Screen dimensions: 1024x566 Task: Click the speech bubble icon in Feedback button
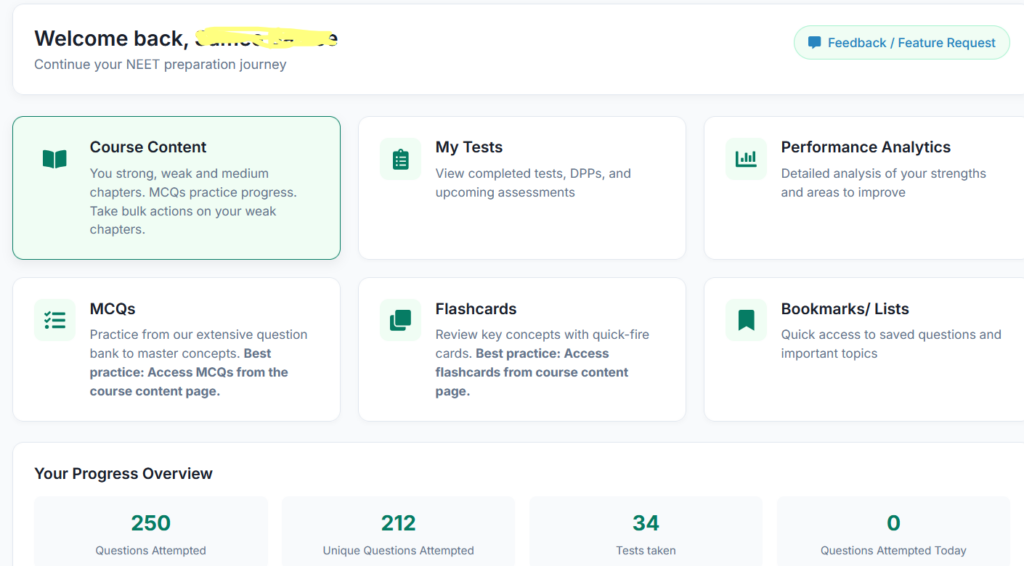[814, 42]
